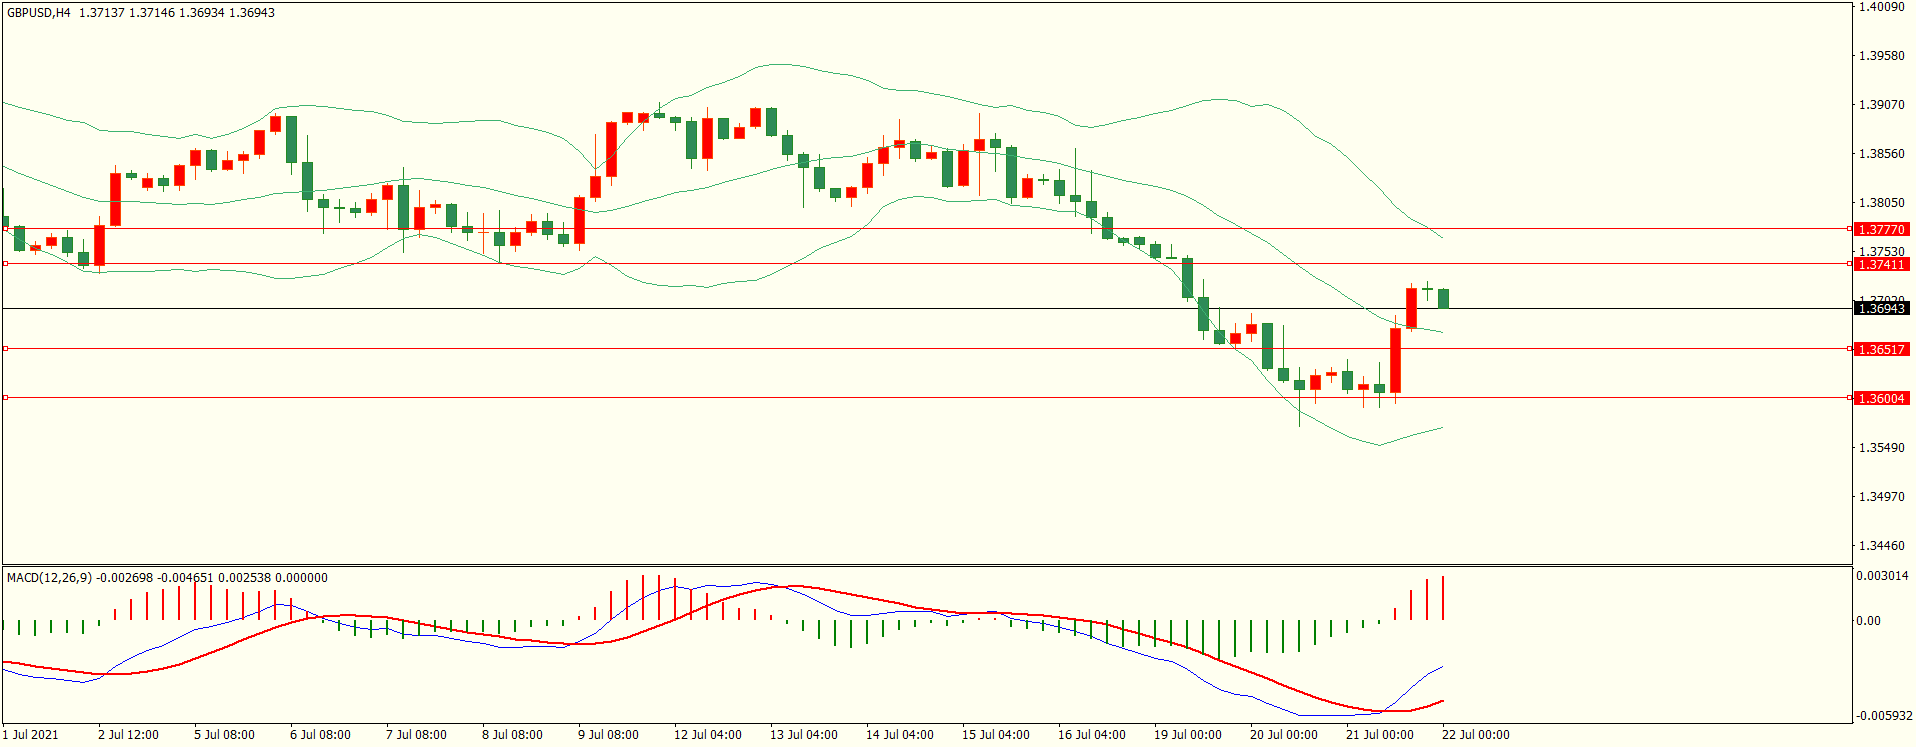The width and height of the screenshot is (1916, 747).
Task: Click the 22 Jul 00:00 time axis label
Action: point(1475,735)
